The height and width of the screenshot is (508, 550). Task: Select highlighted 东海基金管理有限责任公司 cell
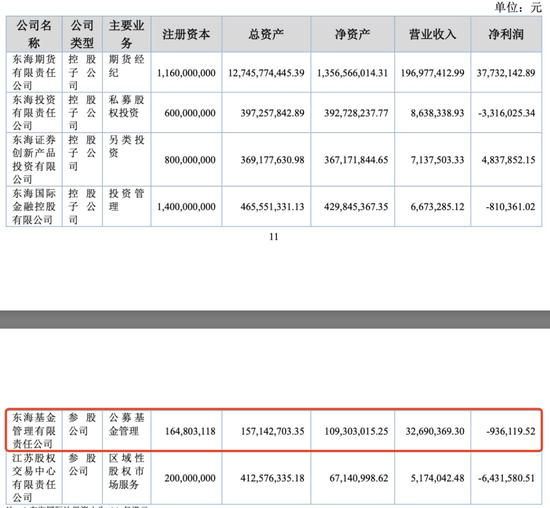click(34, 430)
